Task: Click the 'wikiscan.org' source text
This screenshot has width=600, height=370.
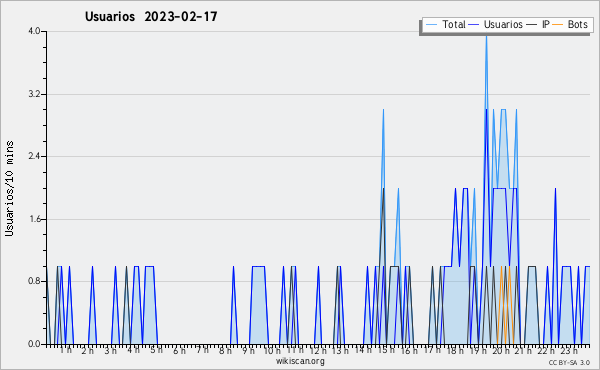Action: pyautogui.click(x=300, y=361)
